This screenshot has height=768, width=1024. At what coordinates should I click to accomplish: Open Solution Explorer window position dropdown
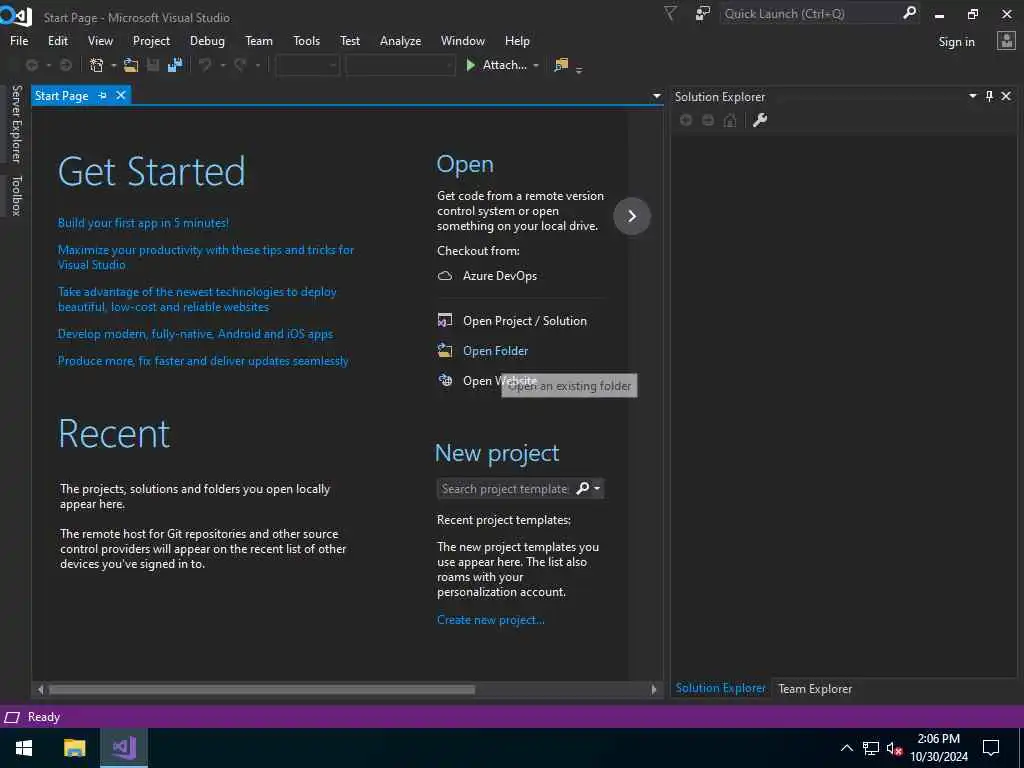coord(972,96)
